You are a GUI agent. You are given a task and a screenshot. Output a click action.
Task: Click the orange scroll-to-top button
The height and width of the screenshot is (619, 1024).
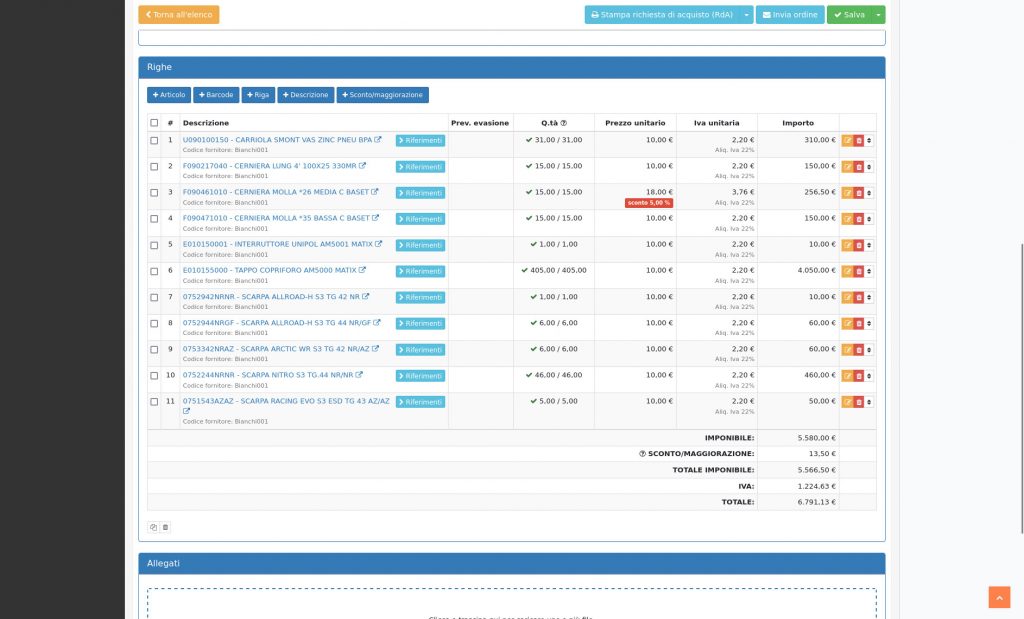point(998,597)
